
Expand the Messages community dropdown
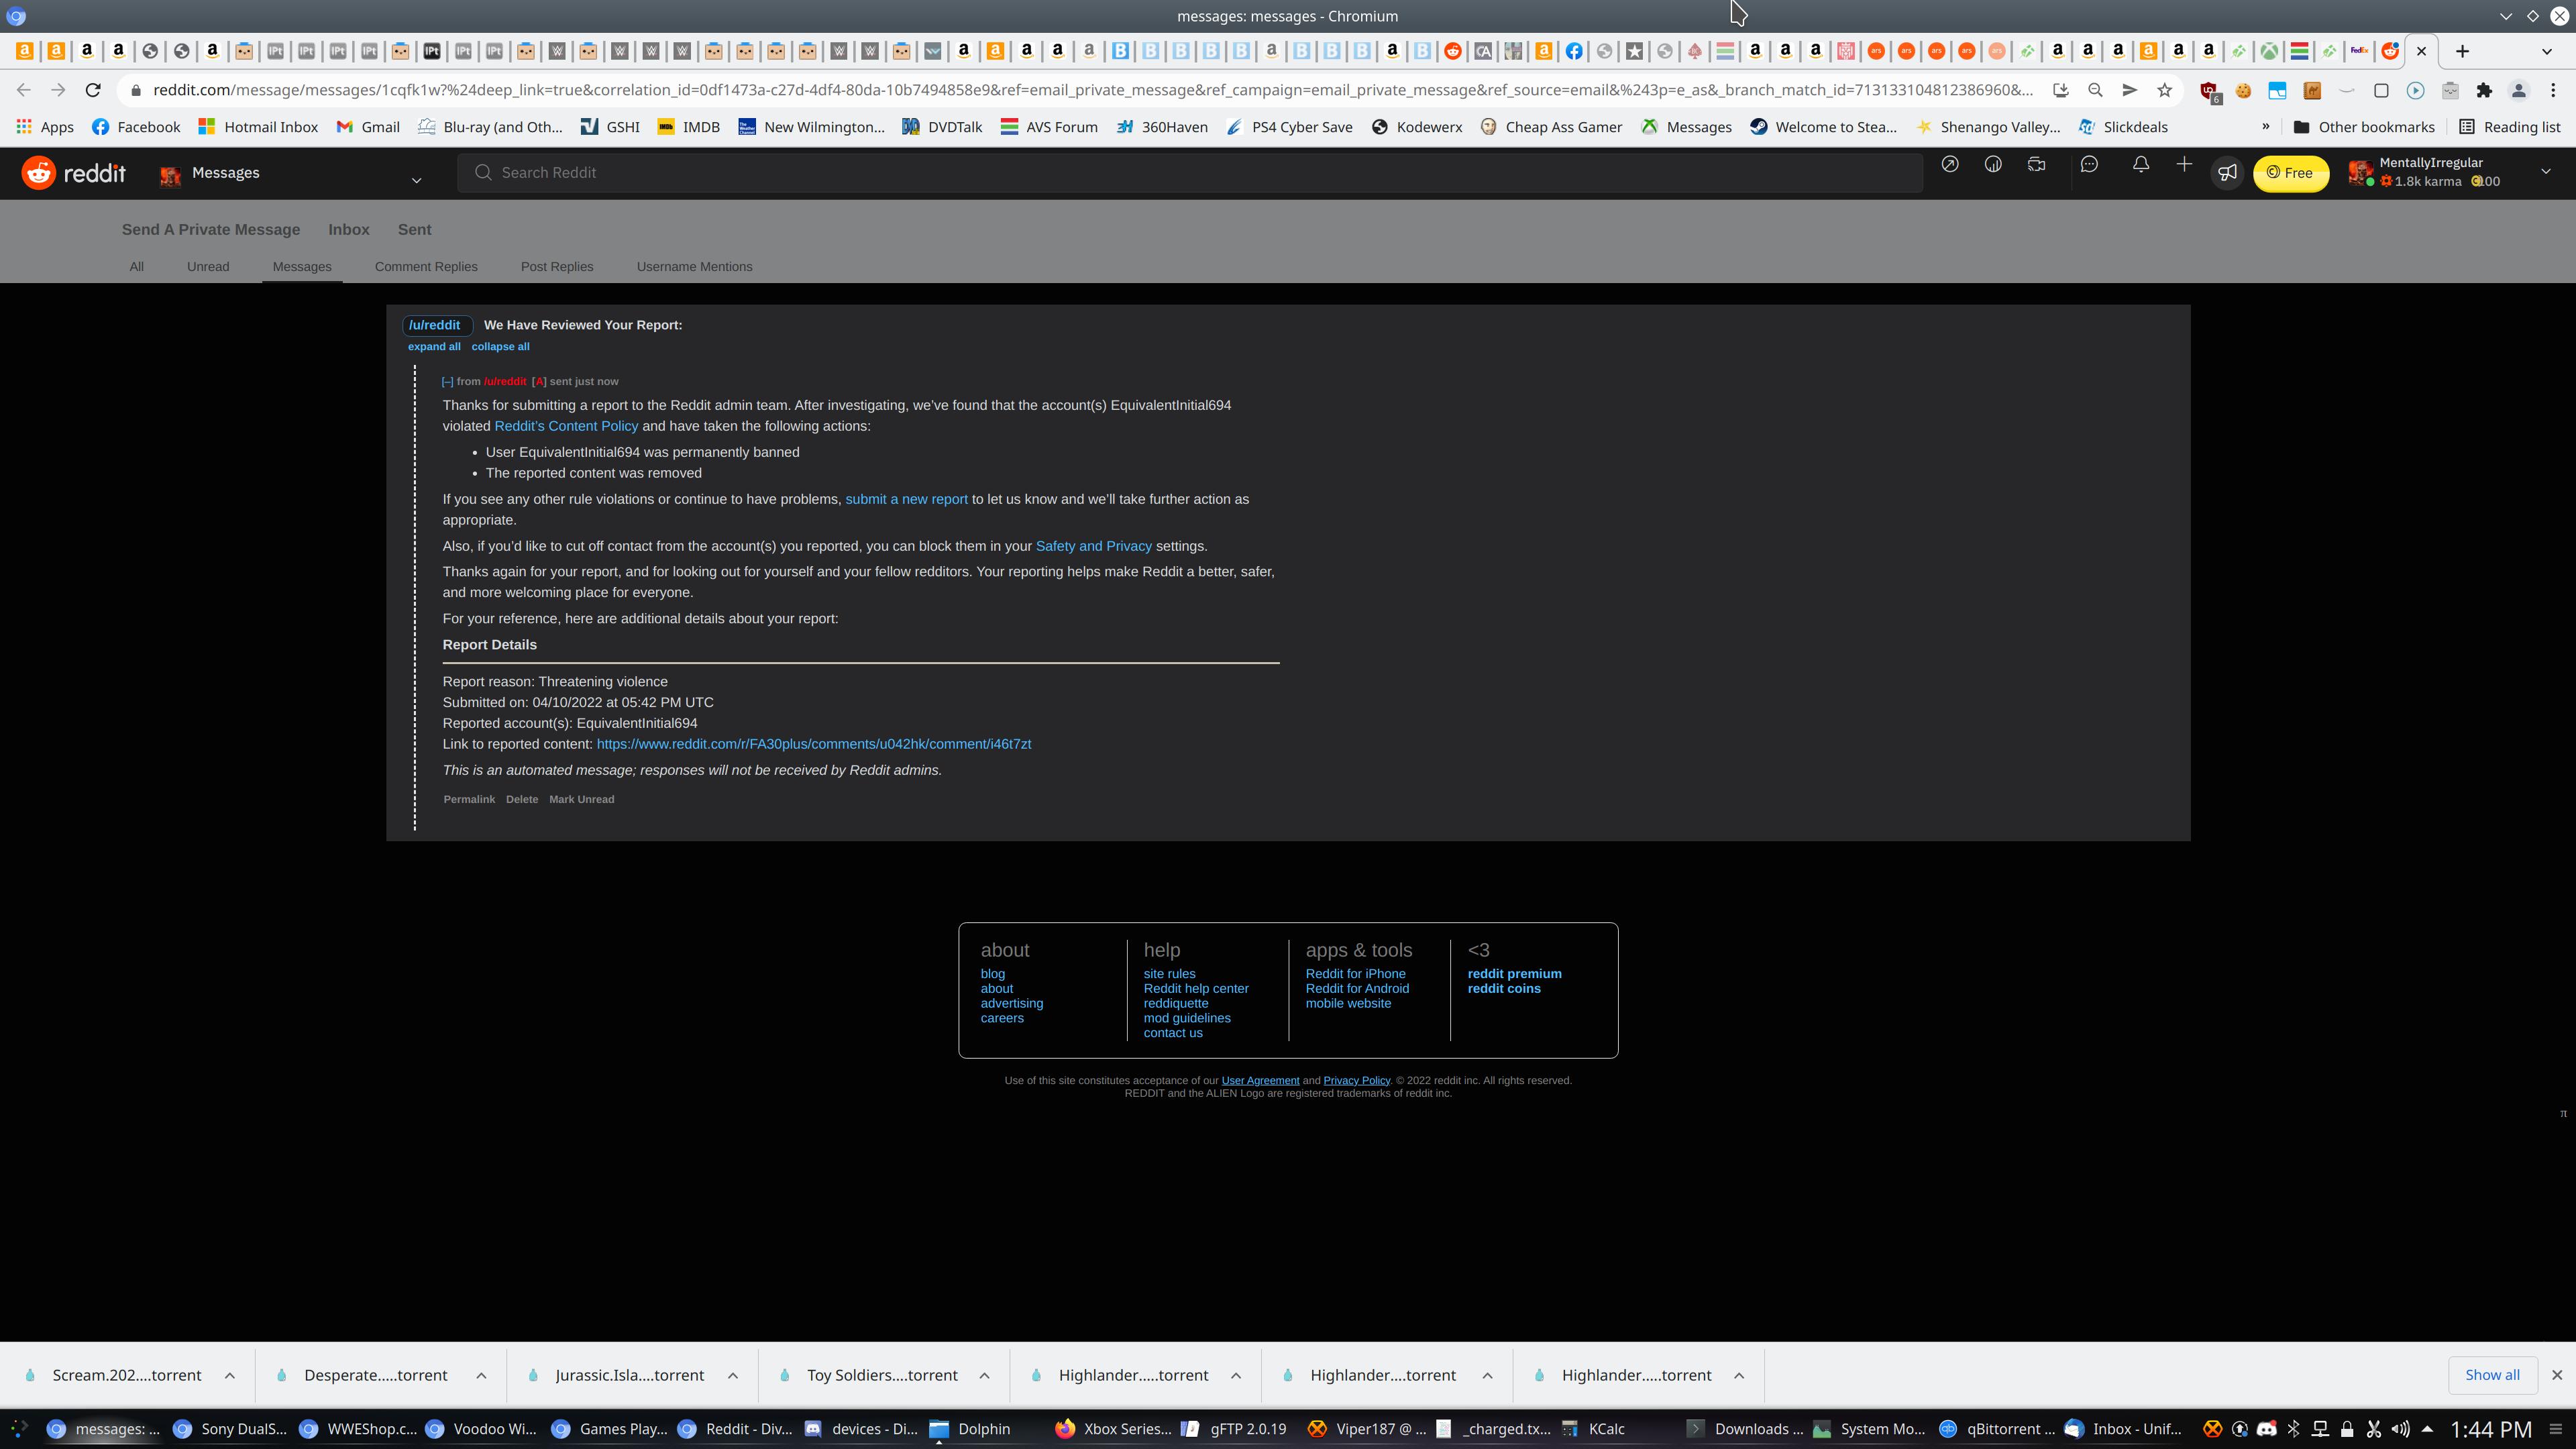click(x=416, y=180)
